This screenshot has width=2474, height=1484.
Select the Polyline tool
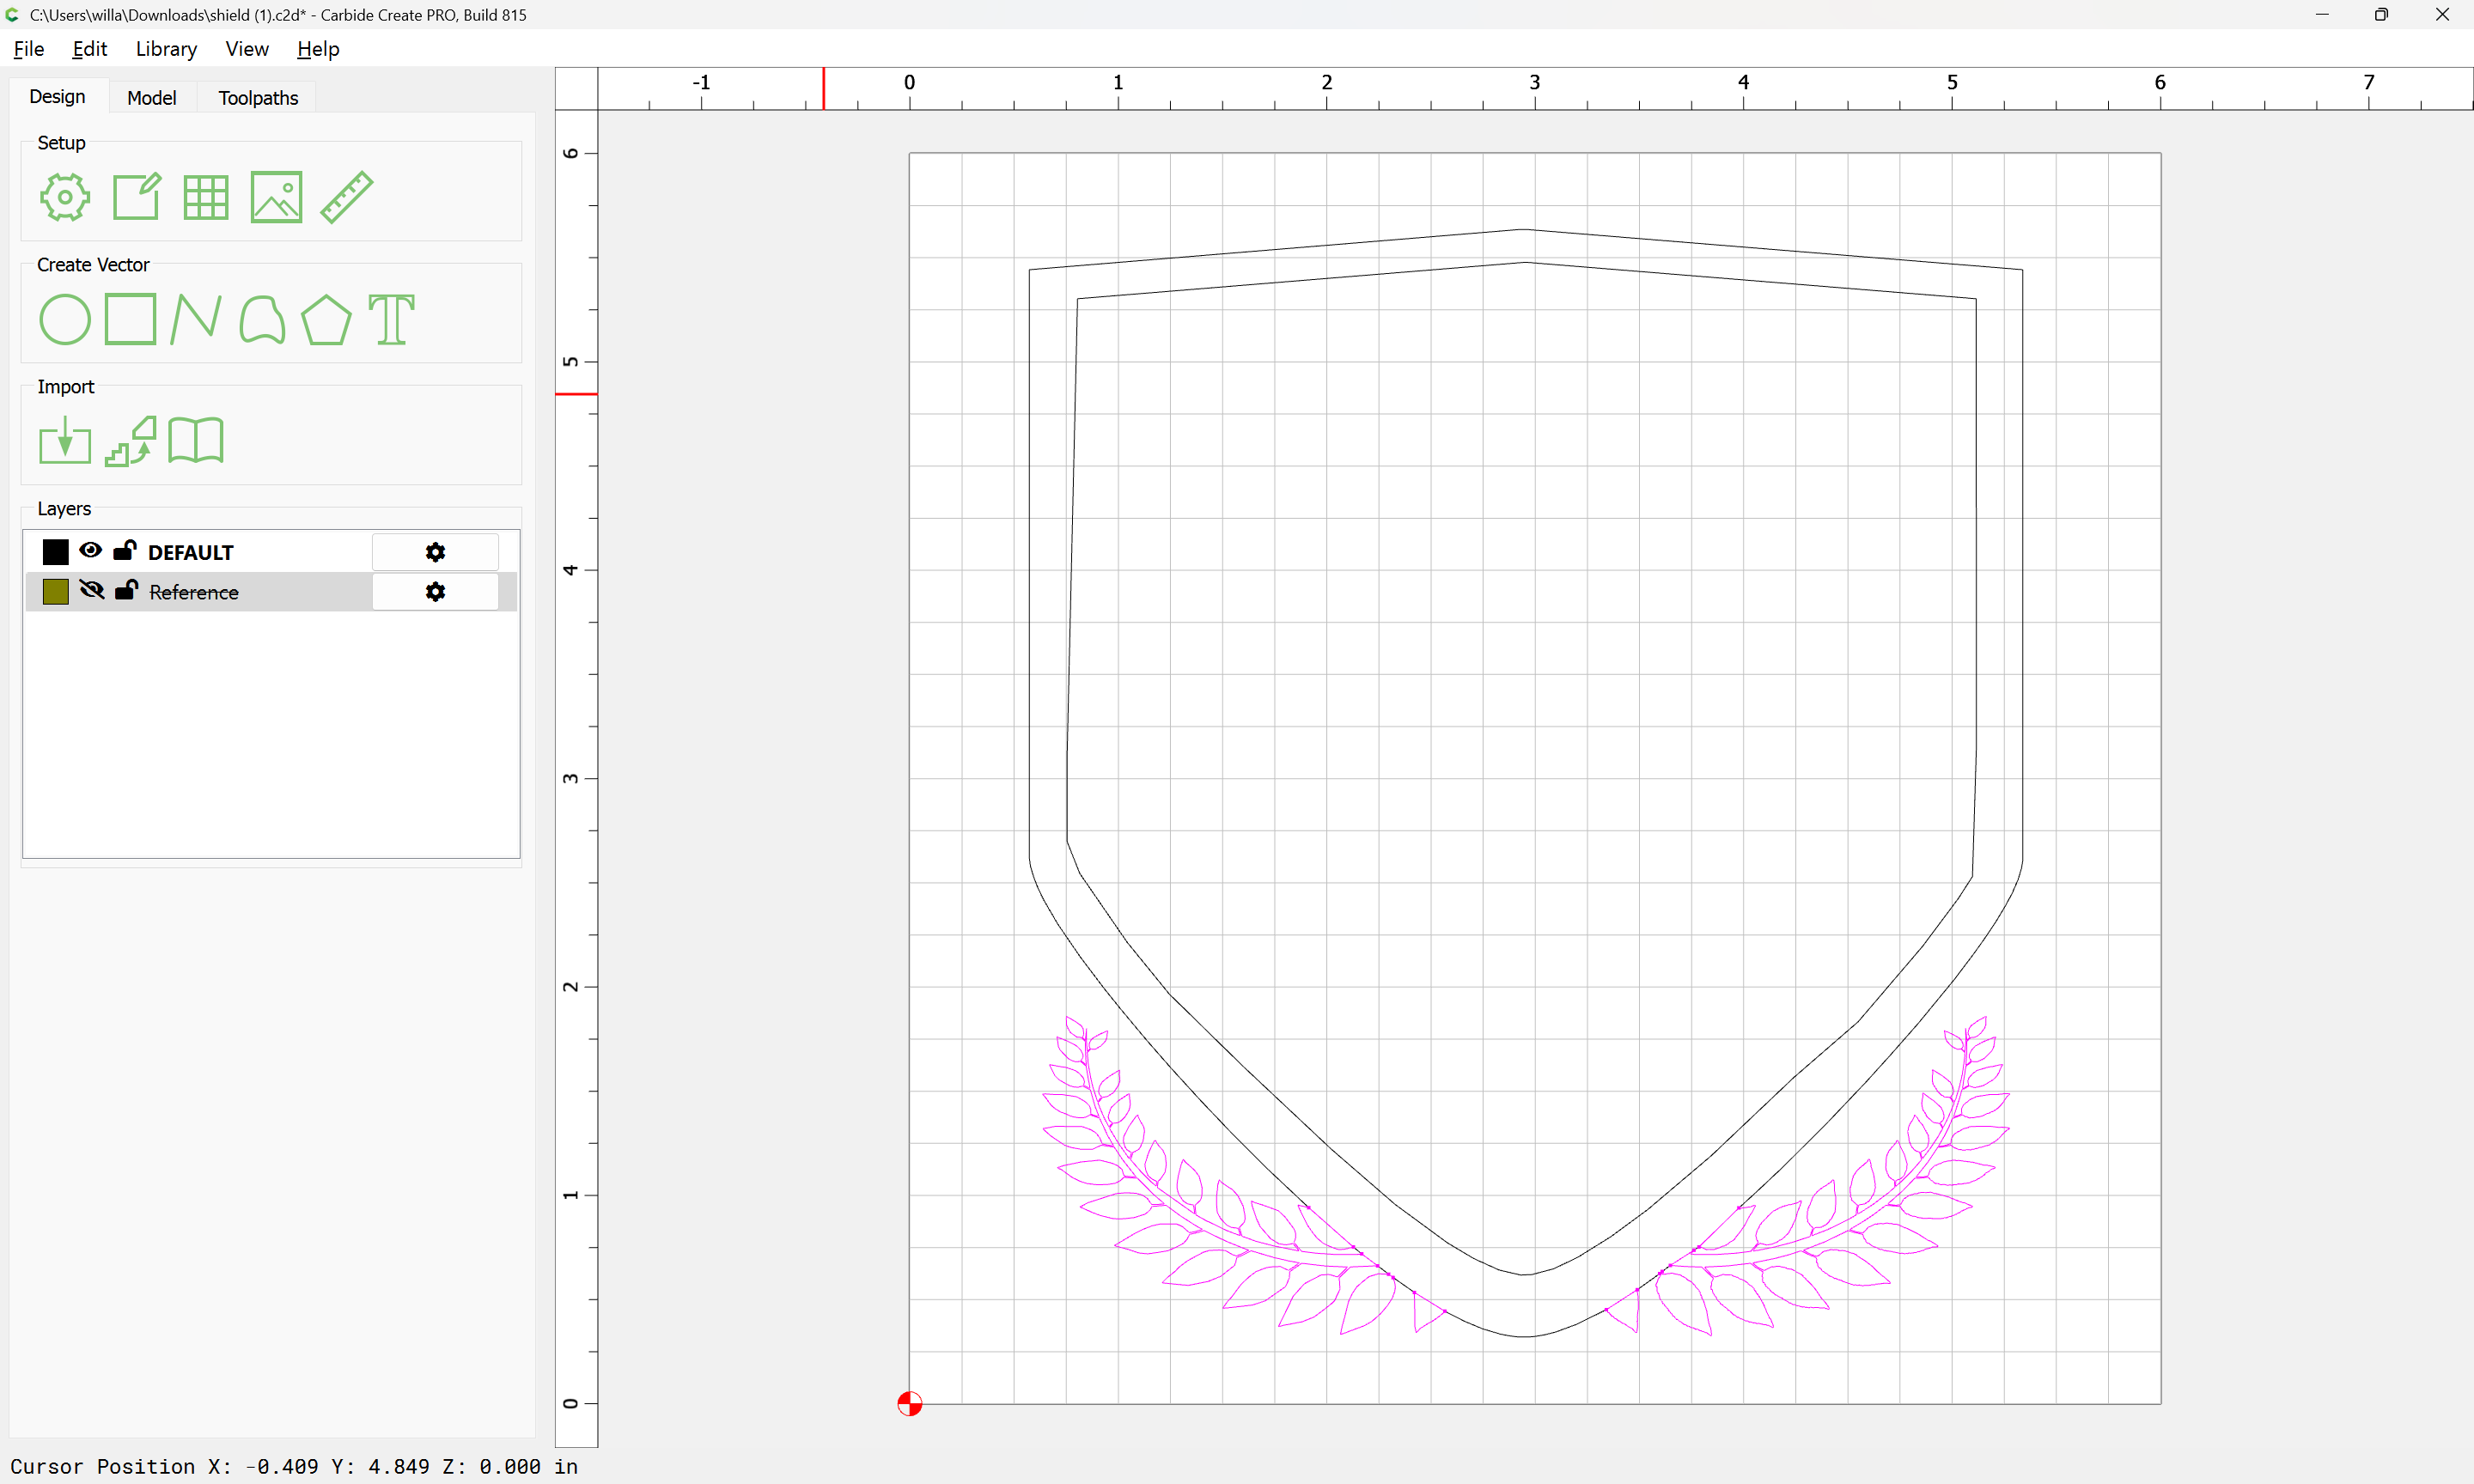click(196, 319)
